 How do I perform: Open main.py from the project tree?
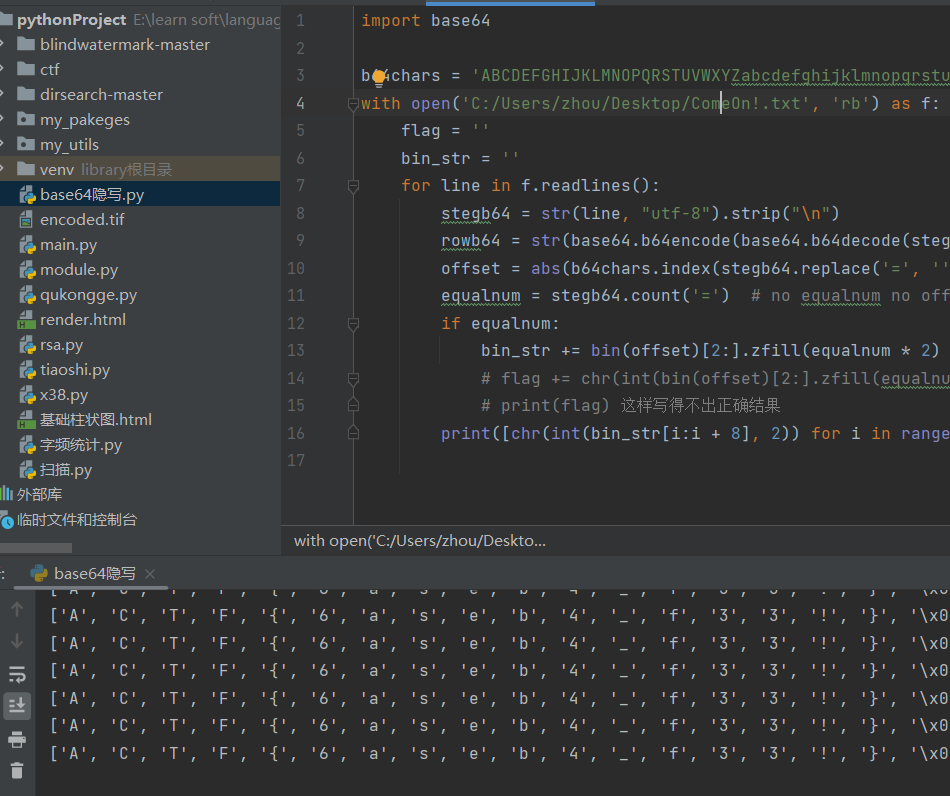click(x=68, y=245)
